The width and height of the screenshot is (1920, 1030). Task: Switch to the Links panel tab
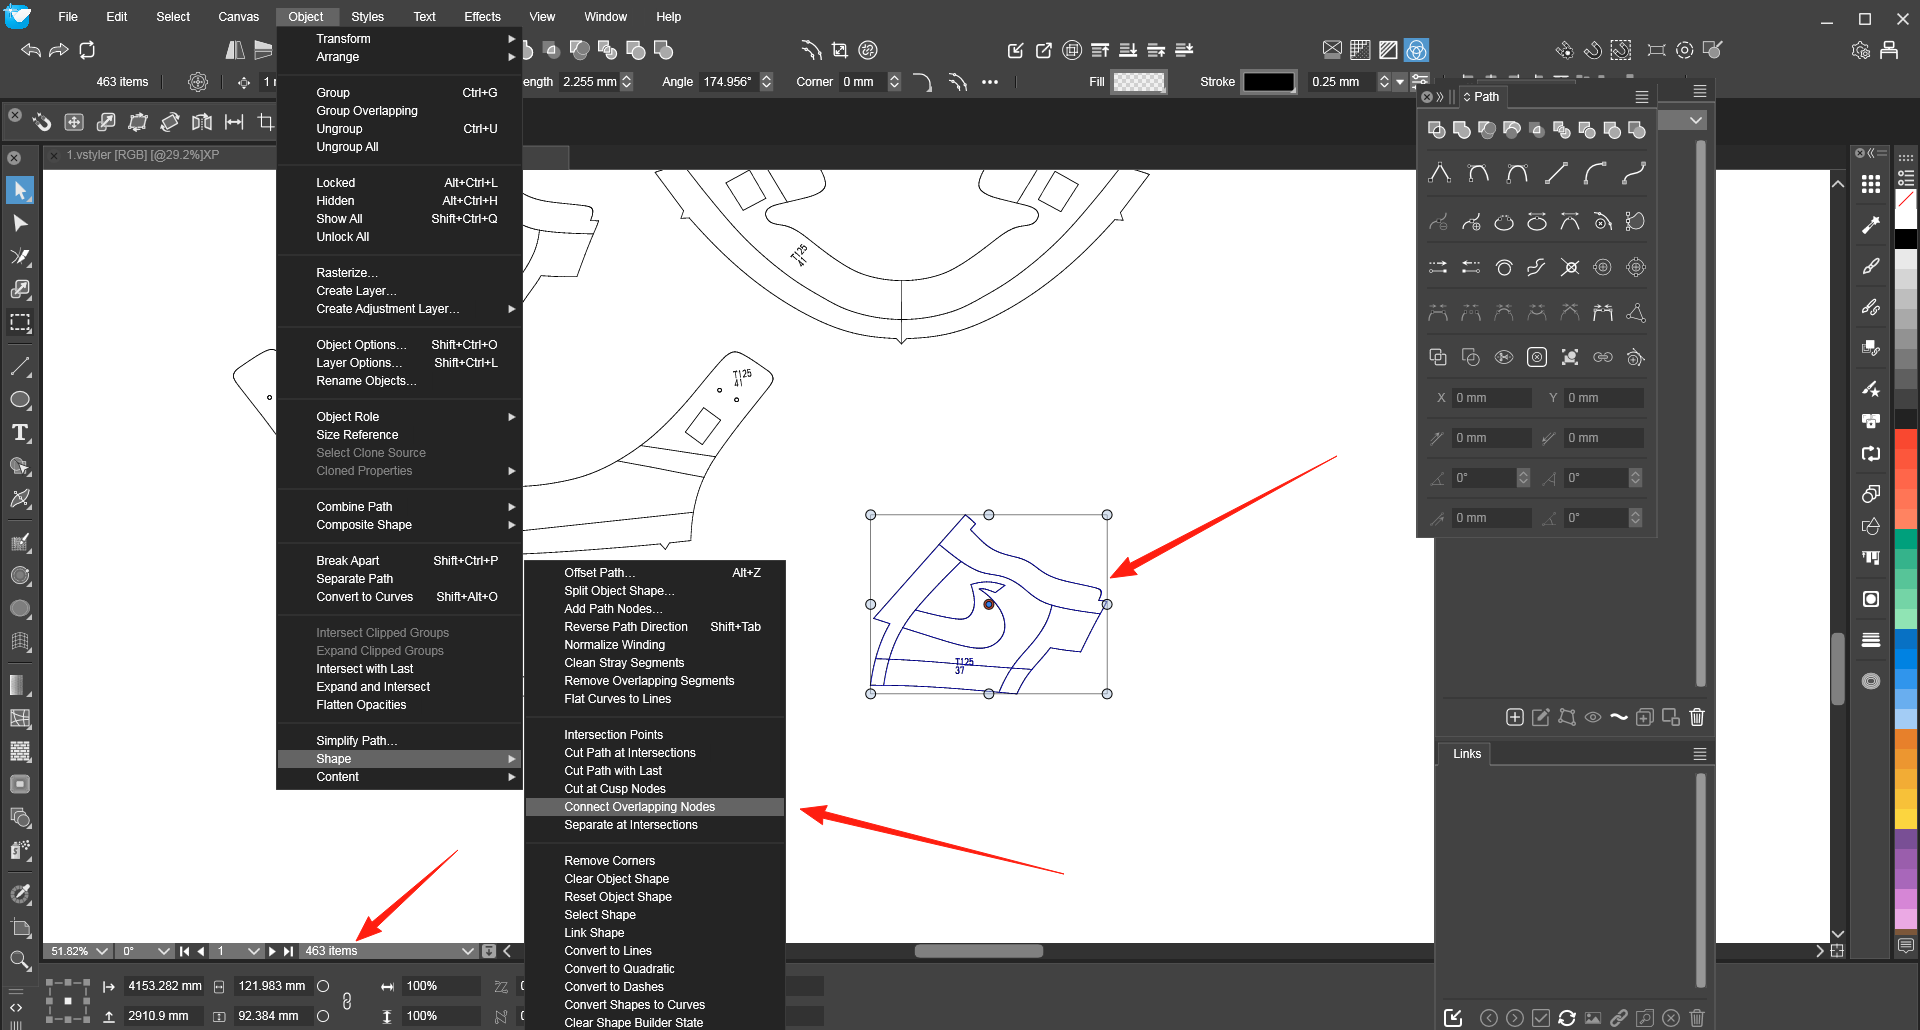tap(1466, 754)
